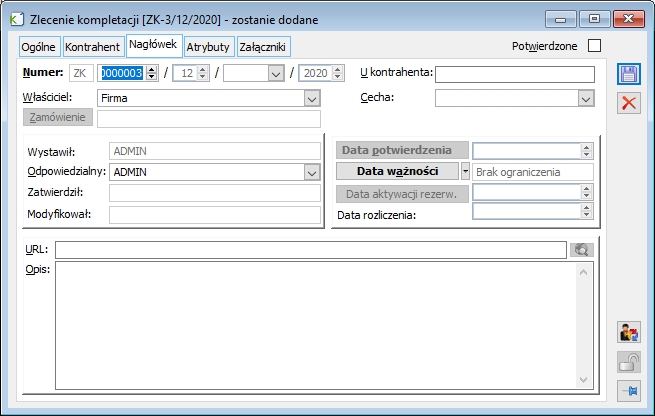Open the Załączniki tab
This screenshot has height=416, width=655.
(262, 47)
